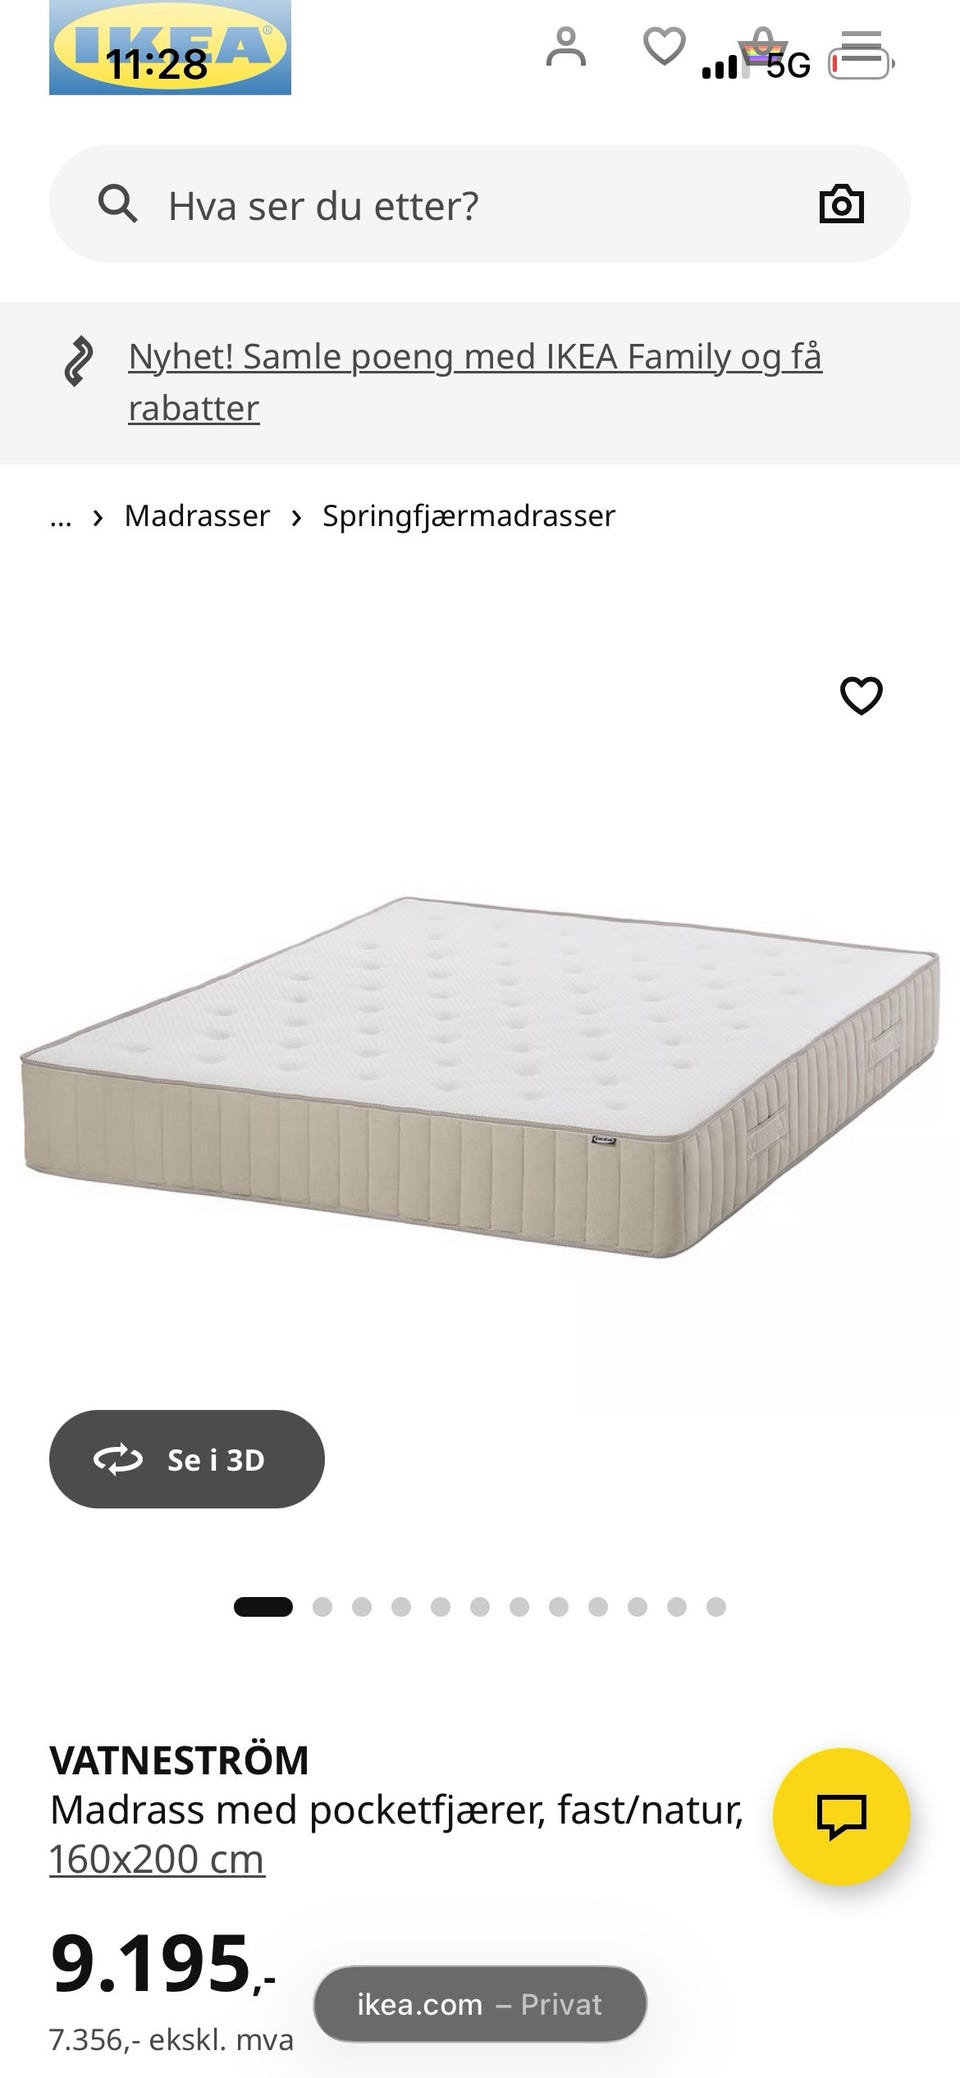Tap the ikea.com Privat address pill
Viewport: 960px width, 2078px height.
pyautogui.click(x=480, y=2004)
